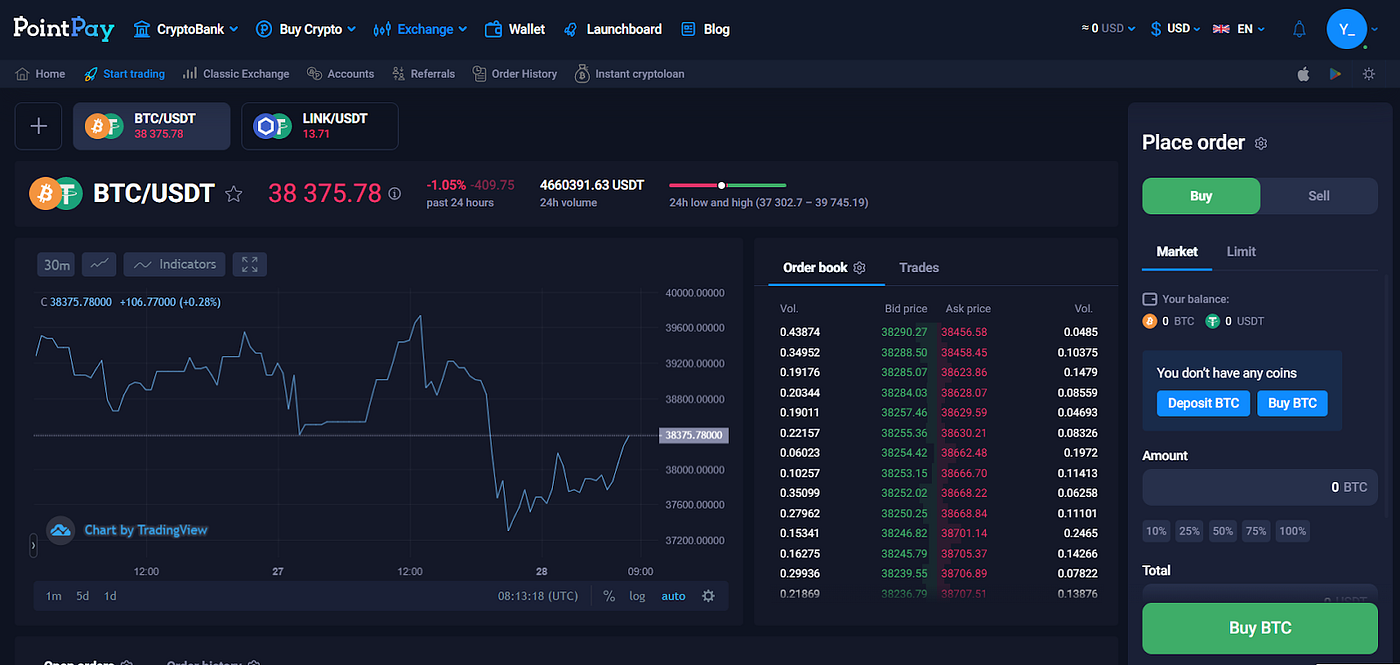Open Accounts page
Image resolution: width=1400 pixels, height=665 pixels.
pos(341,74)
